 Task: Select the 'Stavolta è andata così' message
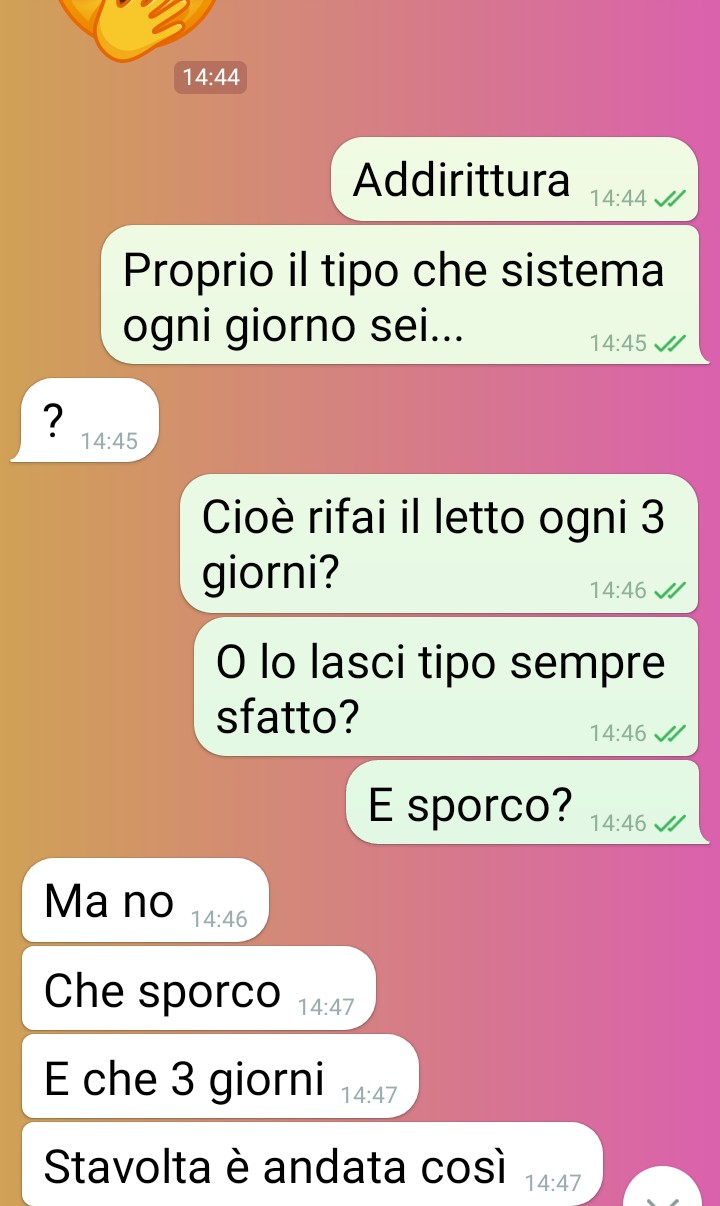pyautogui.click(x=312, y=1164)
